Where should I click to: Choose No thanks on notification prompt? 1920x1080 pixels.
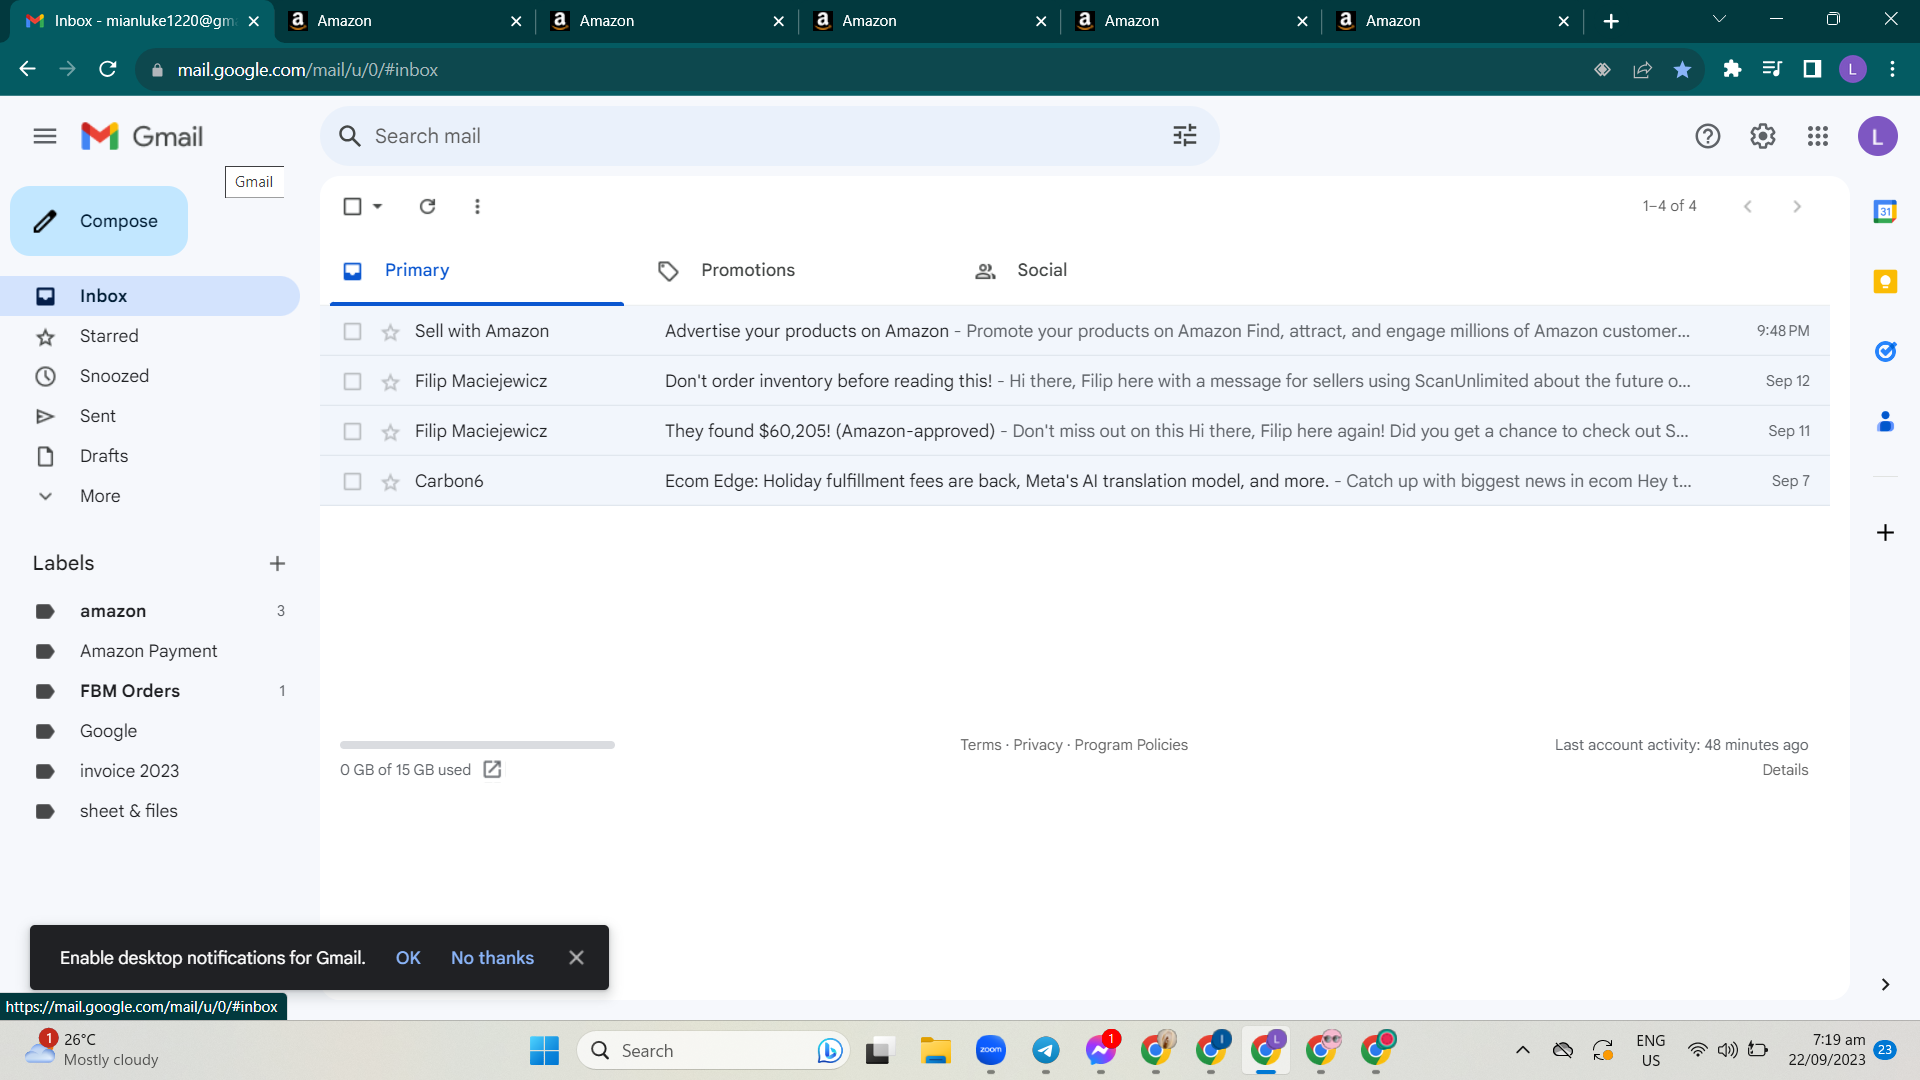[492, 958]
